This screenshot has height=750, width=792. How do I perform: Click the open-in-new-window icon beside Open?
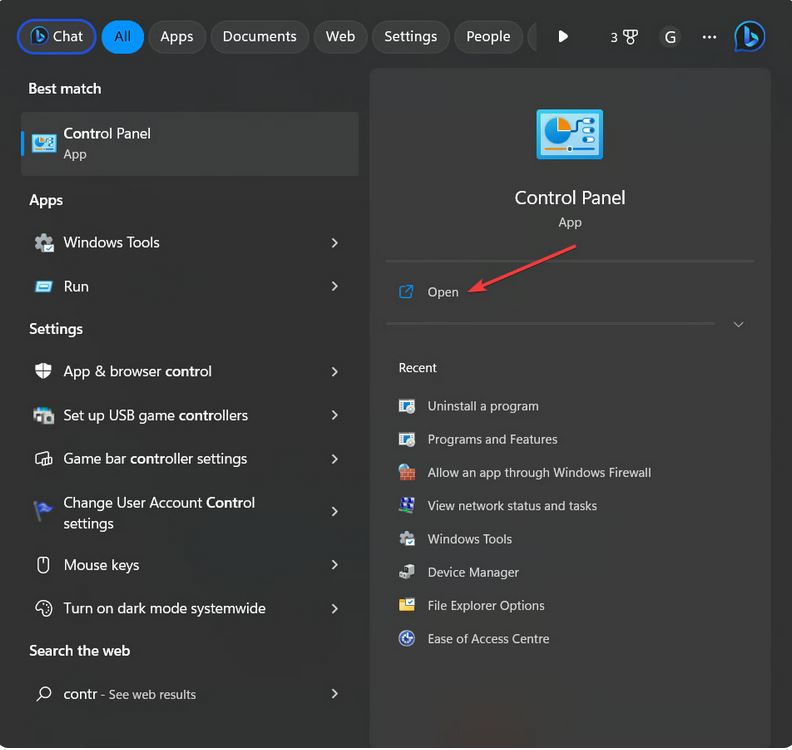(x=406, y=292)
